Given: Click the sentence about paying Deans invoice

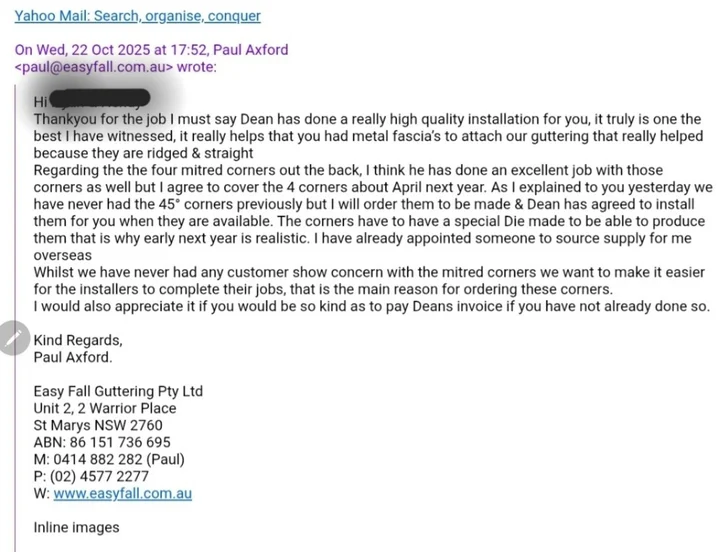Looking at the screenshot, I should [372, 306].
